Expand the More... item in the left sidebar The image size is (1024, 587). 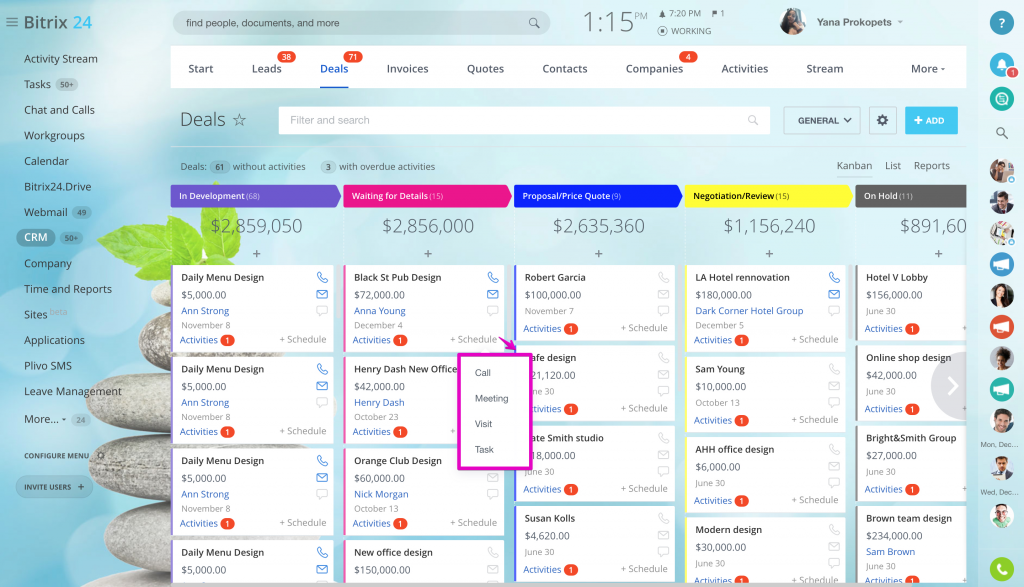pos(45,419)
